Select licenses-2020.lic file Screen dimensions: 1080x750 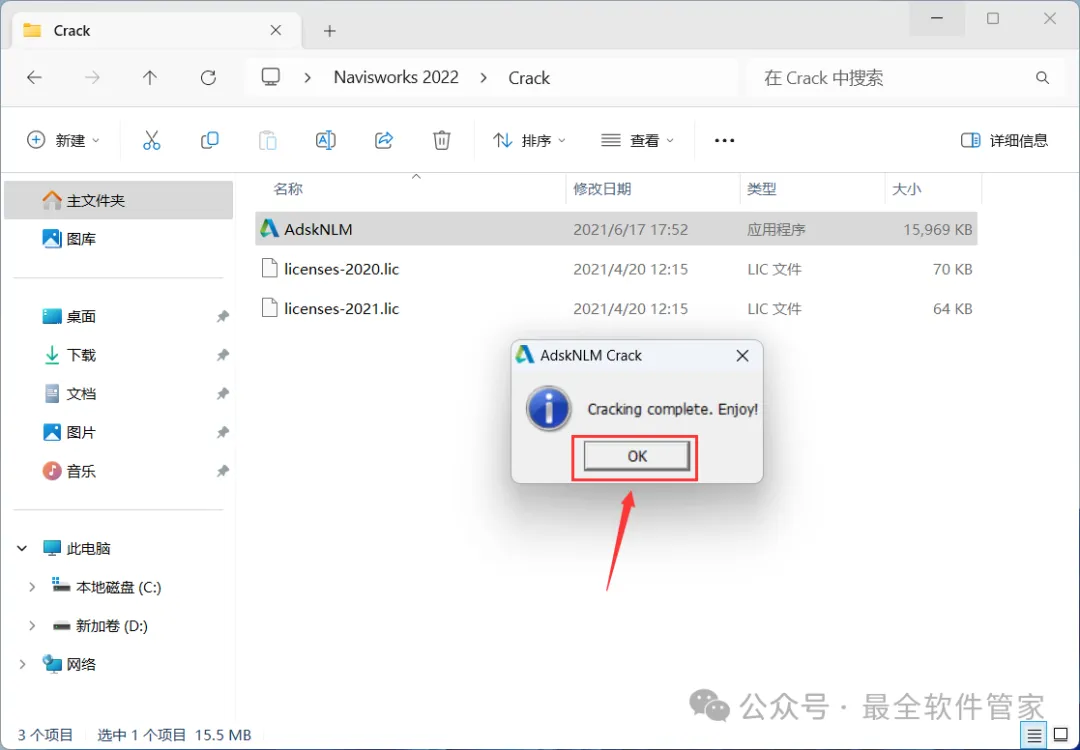coord(616,269)
